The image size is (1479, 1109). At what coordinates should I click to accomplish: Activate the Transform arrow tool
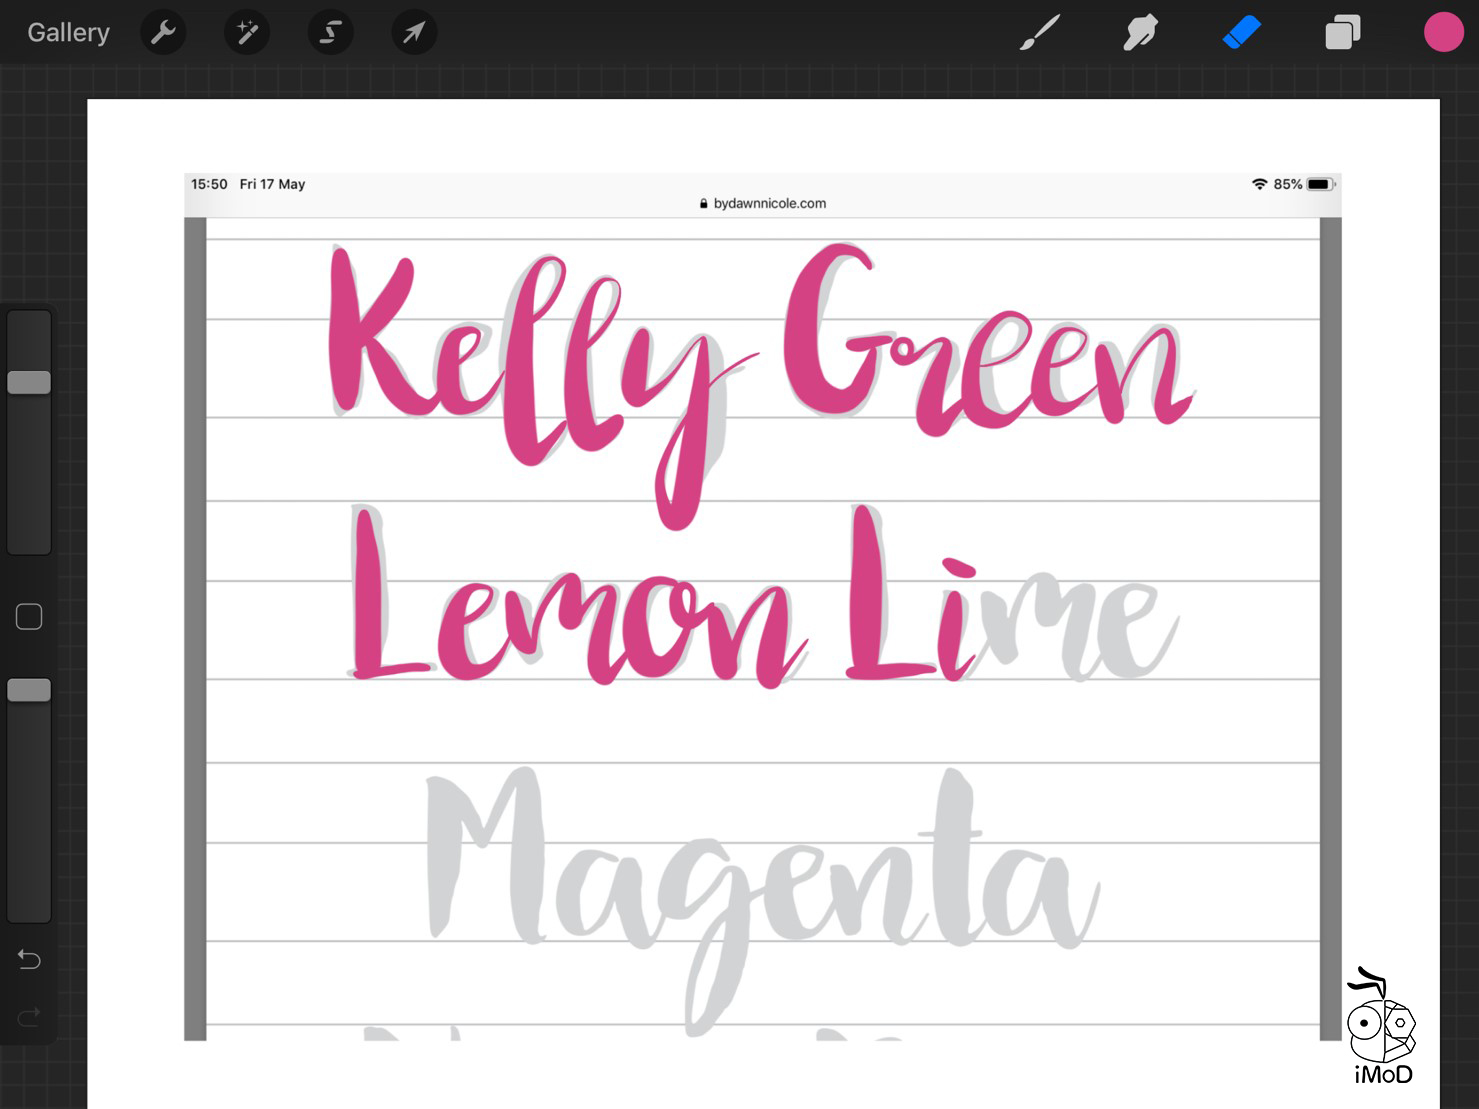[413, 33]
